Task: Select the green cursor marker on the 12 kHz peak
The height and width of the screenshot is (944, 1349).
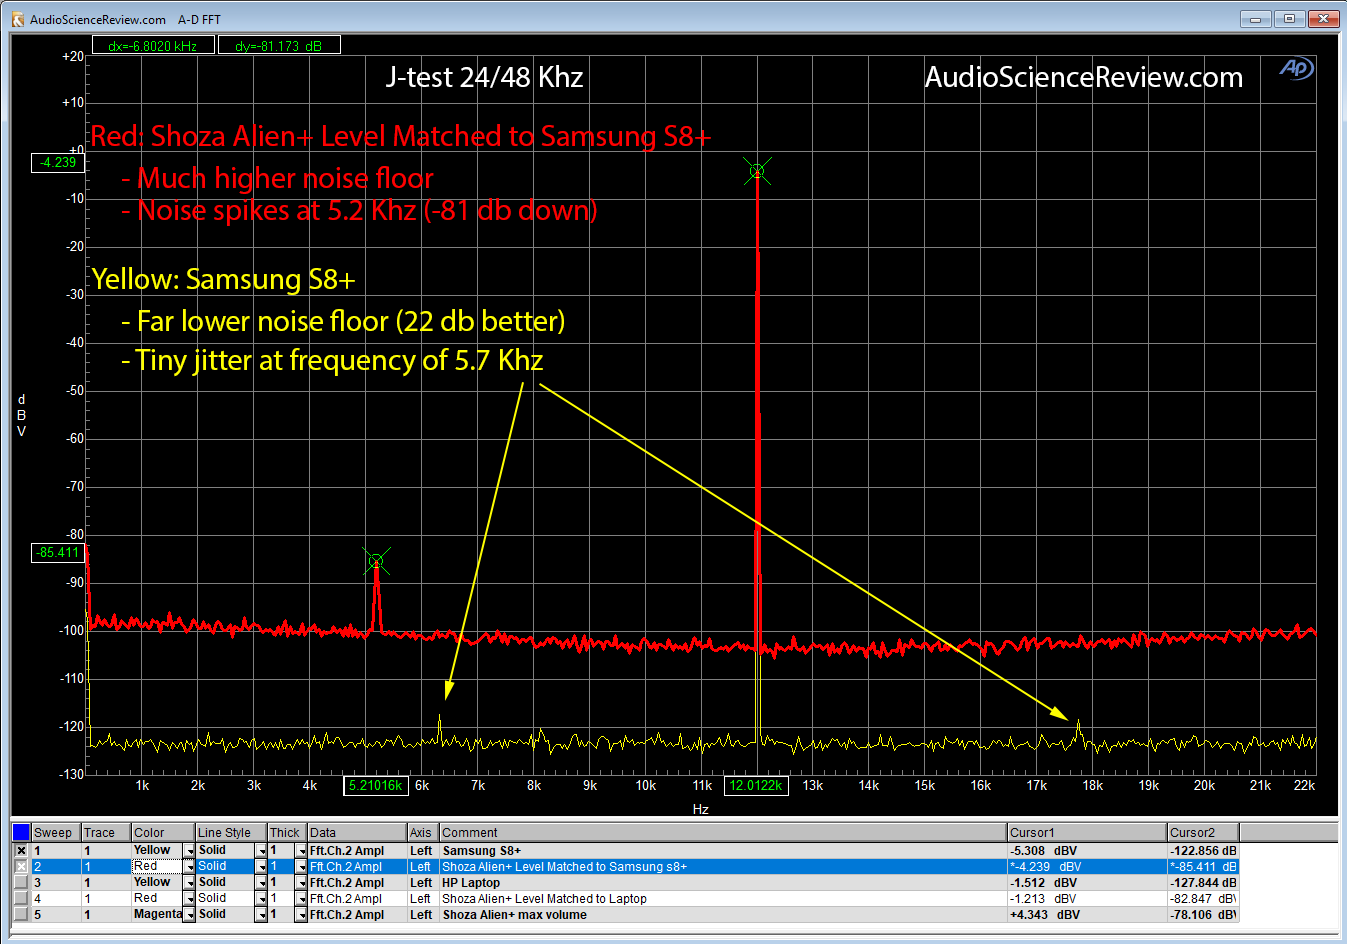Action: [757, 171]
